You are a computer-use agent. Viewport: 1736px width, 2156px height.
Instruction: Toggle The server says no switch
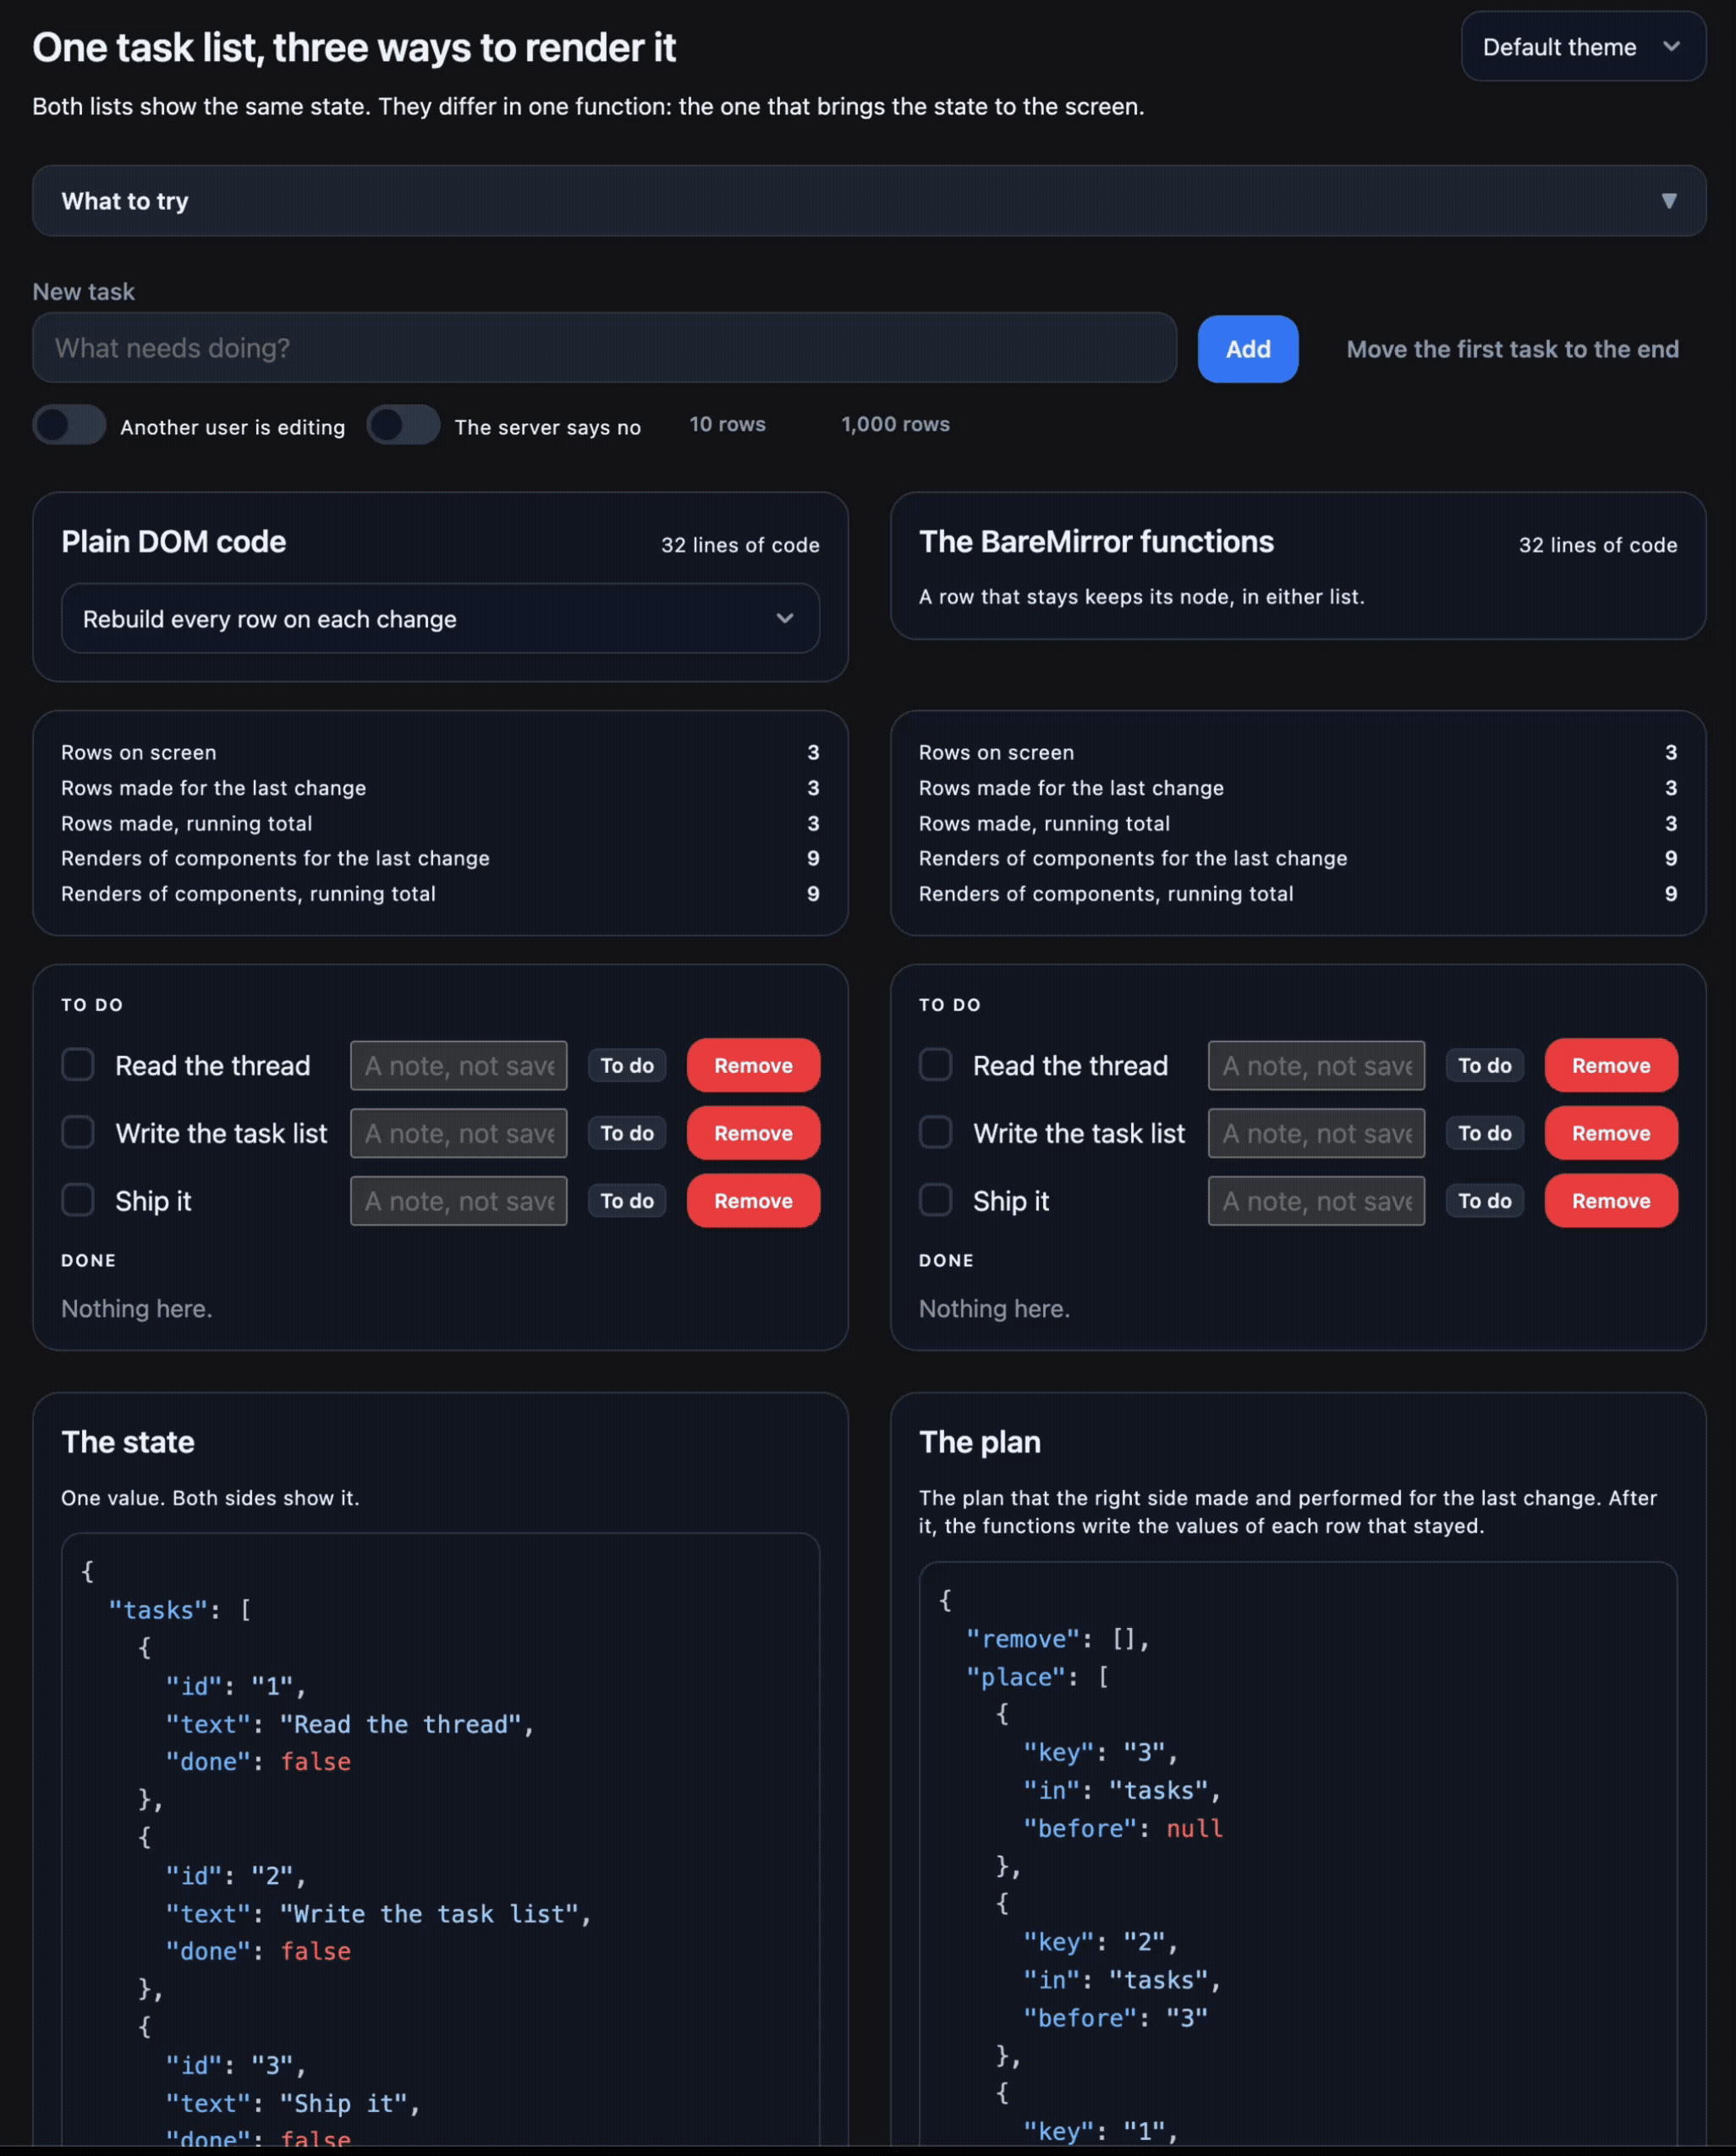[403, 425]
